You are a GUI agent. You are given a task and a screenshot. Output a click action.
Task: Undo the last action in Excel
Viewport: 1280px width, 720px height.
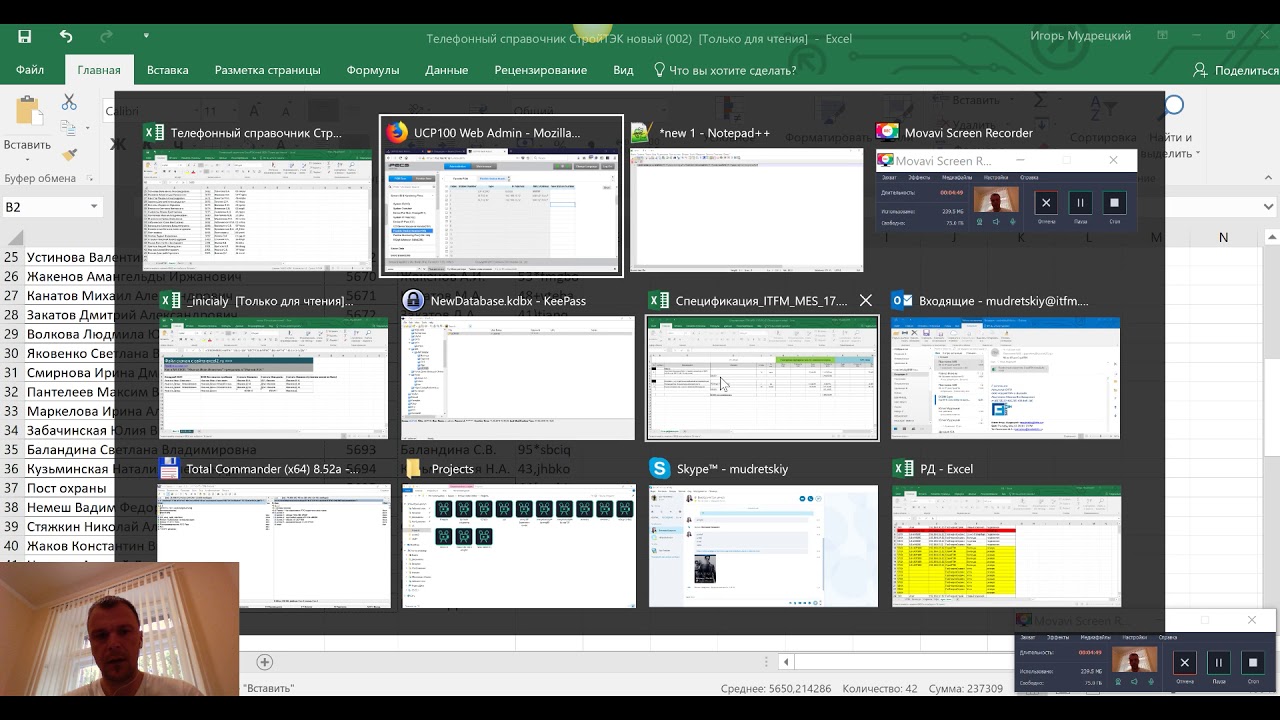66,37
